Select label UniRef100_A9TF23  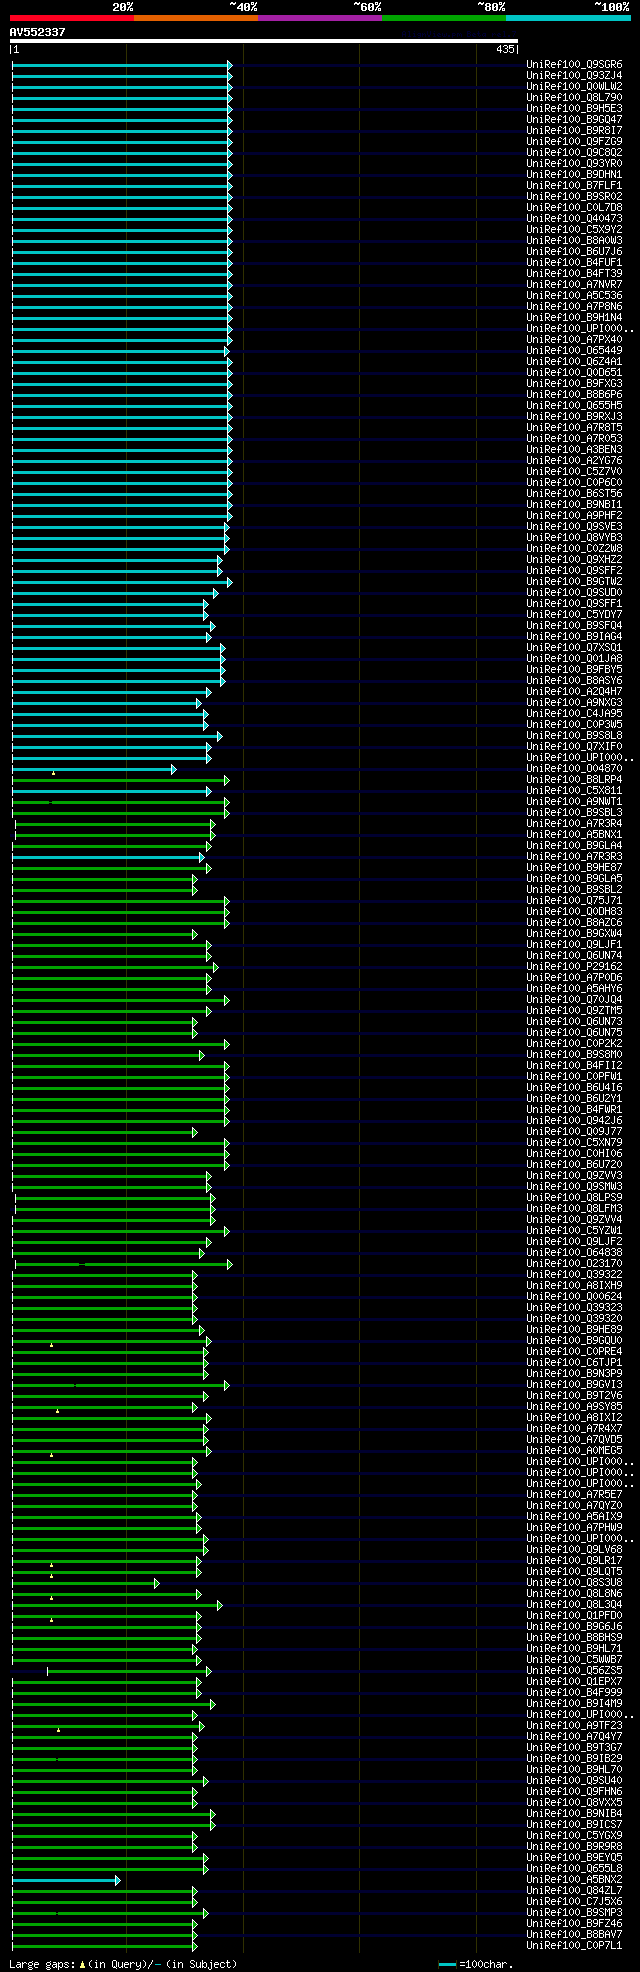click(574, 1725)
